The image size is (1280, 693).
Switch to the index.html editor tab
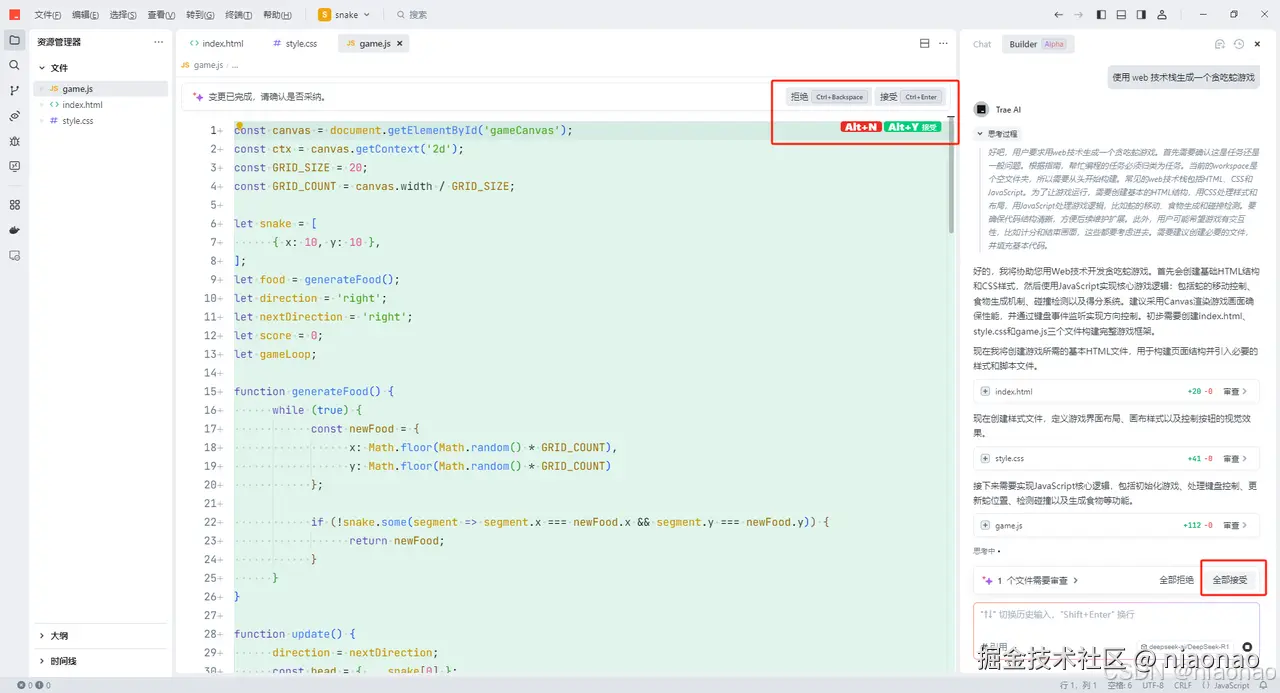point(216,44)
